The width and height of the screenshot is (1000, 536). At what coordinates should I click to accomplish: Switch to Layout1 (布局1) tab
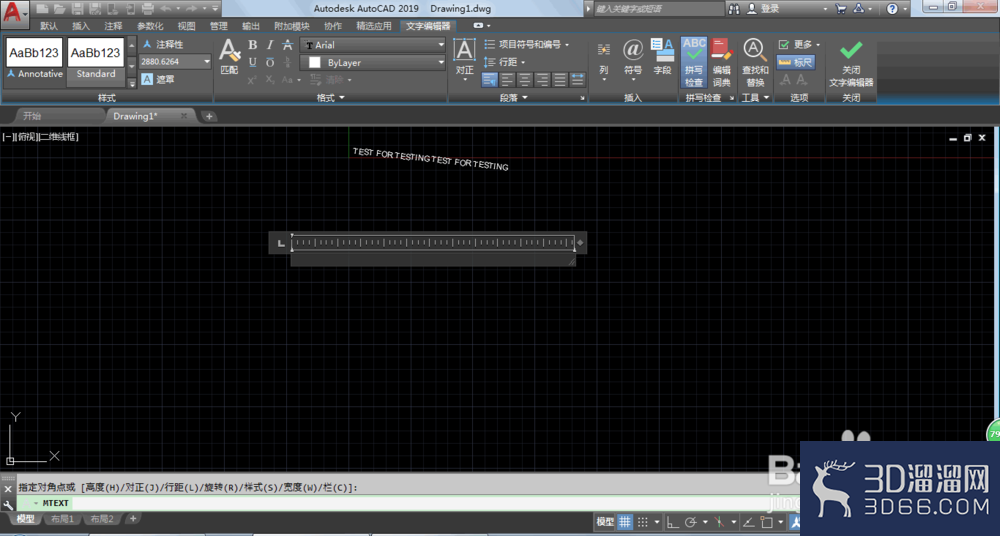(62, 519)
